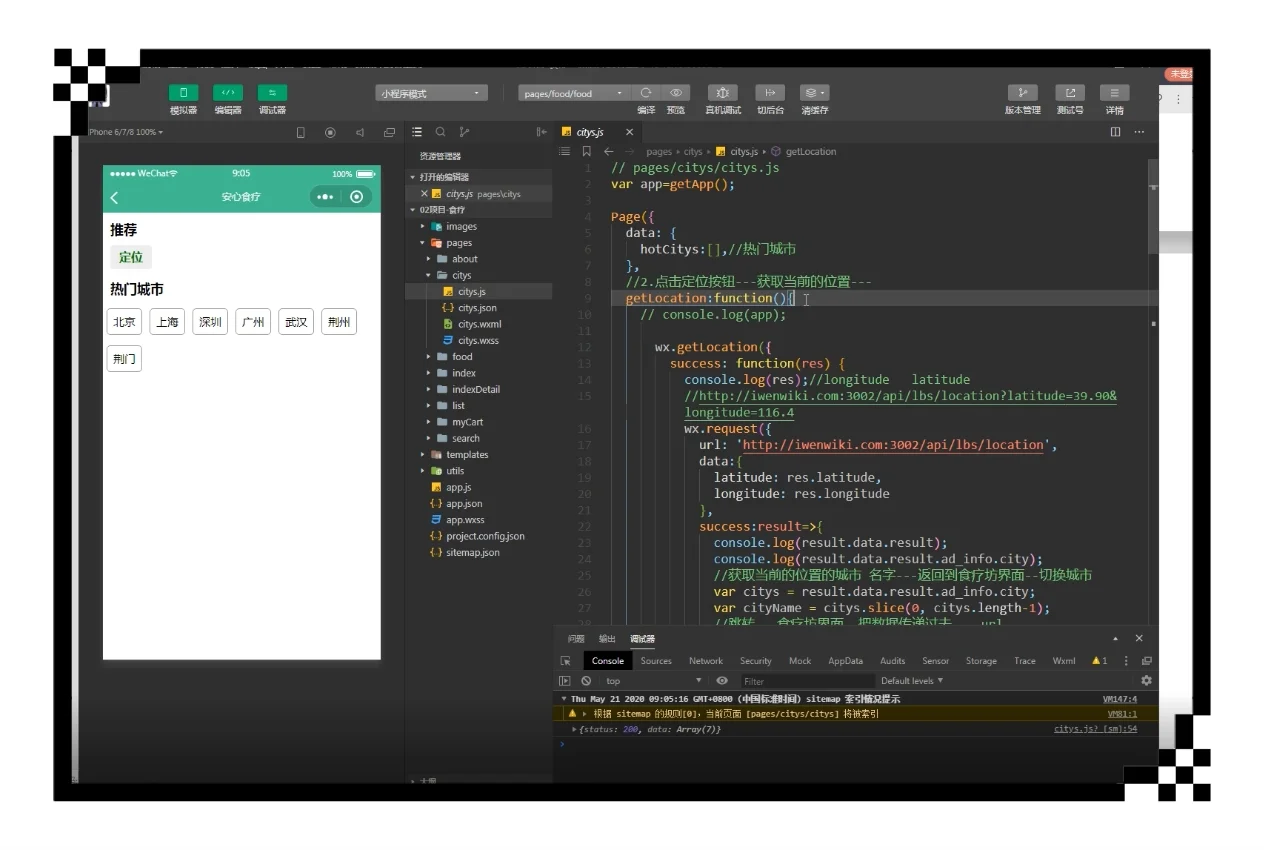Switch to the Network devtools tab
The height and width of the screenshot is (850, 1264).
(705, 661)
